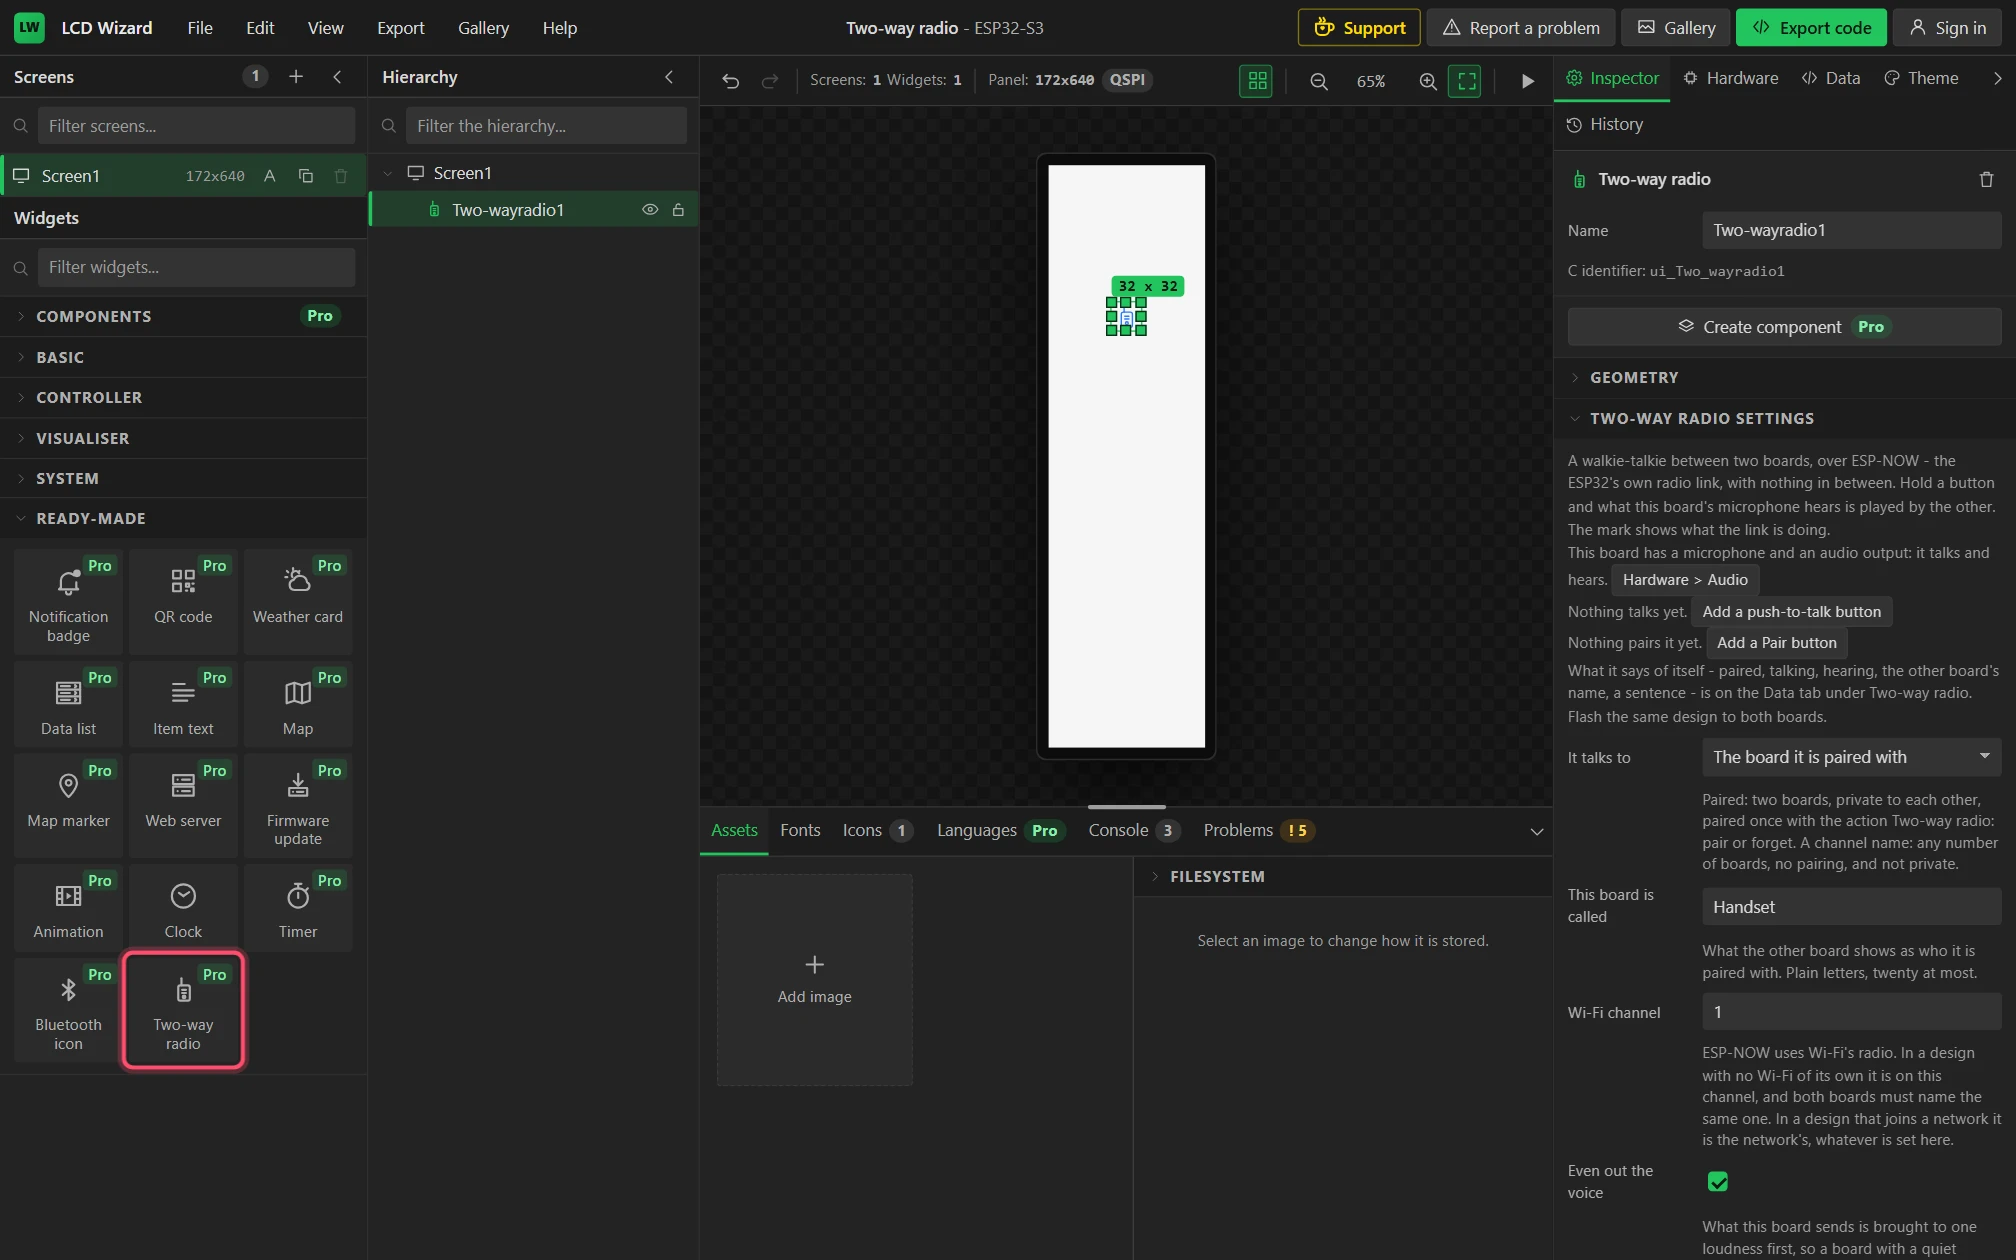Collapse the Hierarchy panel
Viewport: 2016px width, 1260px height.
tap(669, 77)
